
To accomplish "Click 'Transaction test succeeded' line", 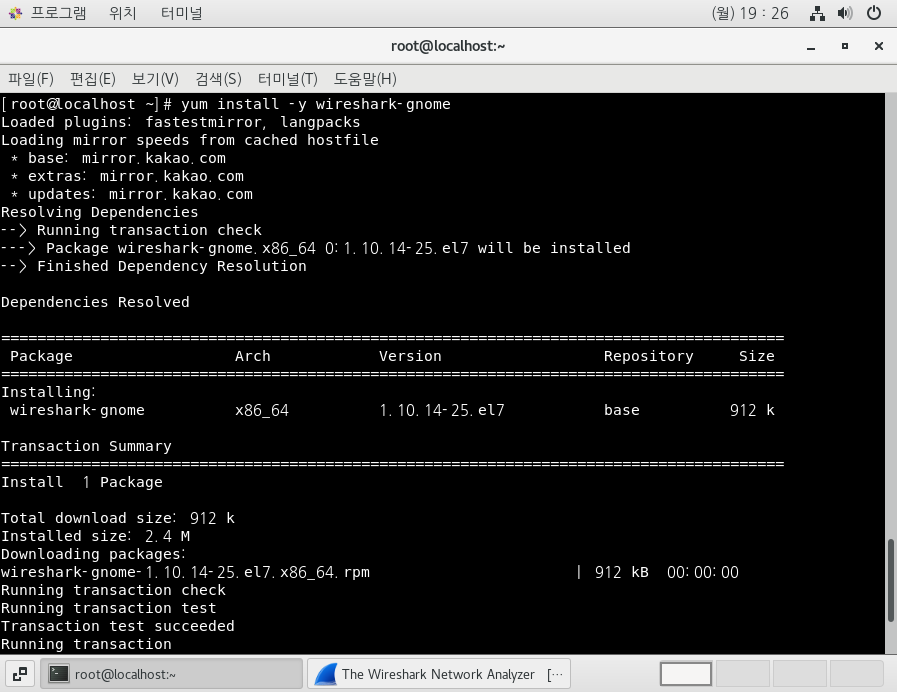I will (x=118, y=626).
